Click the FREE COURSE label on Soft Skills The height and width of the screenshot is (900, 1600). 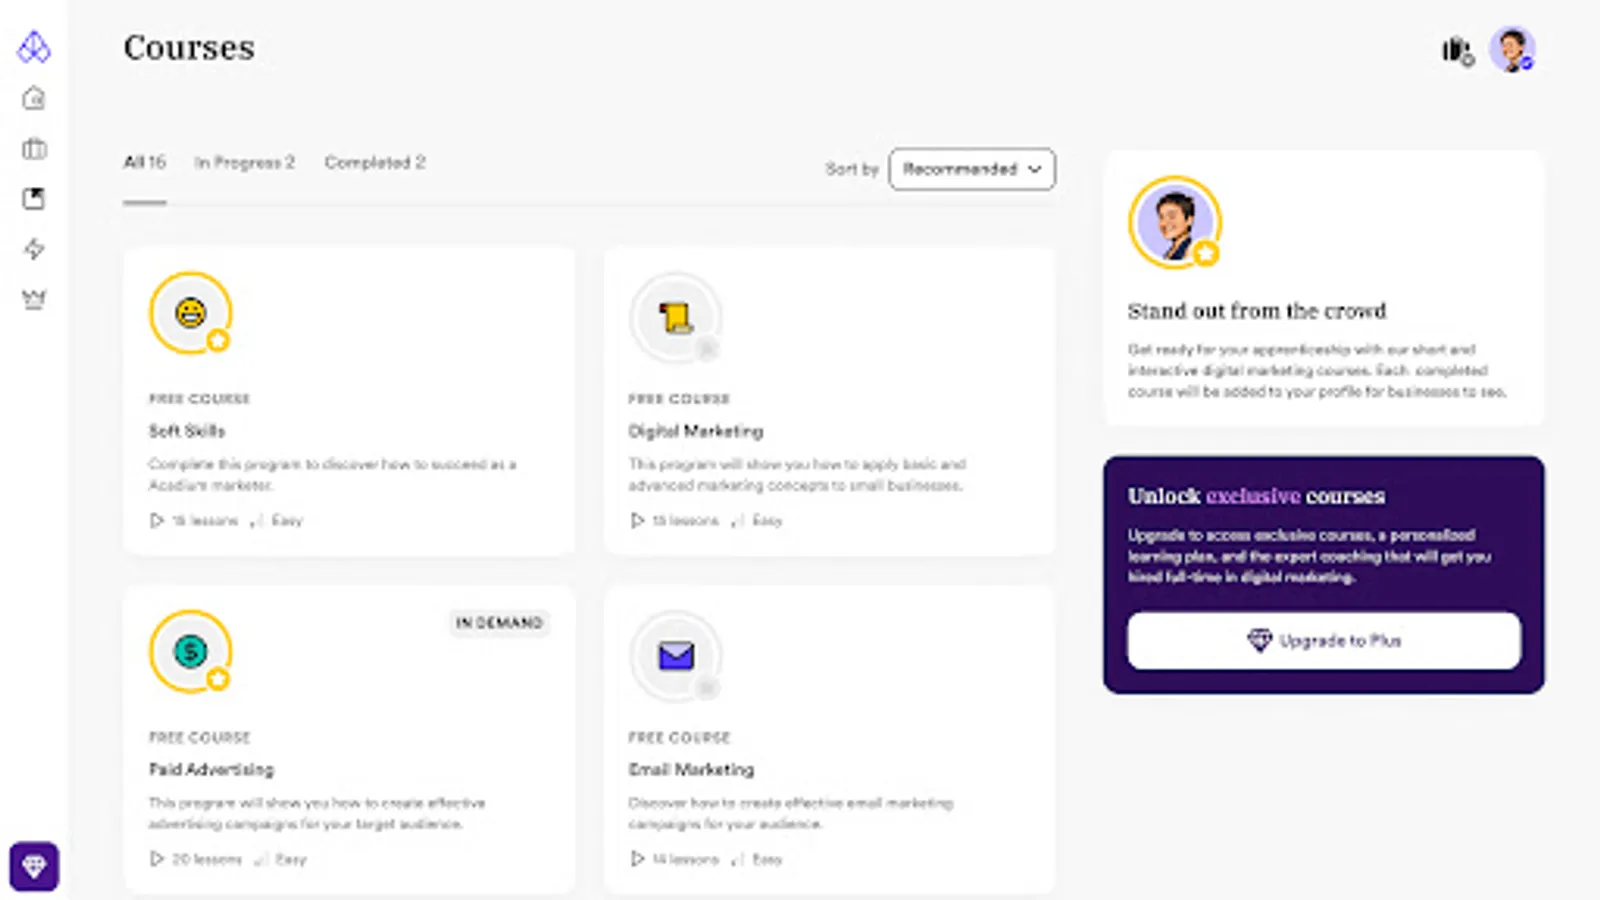click(199, 398)
